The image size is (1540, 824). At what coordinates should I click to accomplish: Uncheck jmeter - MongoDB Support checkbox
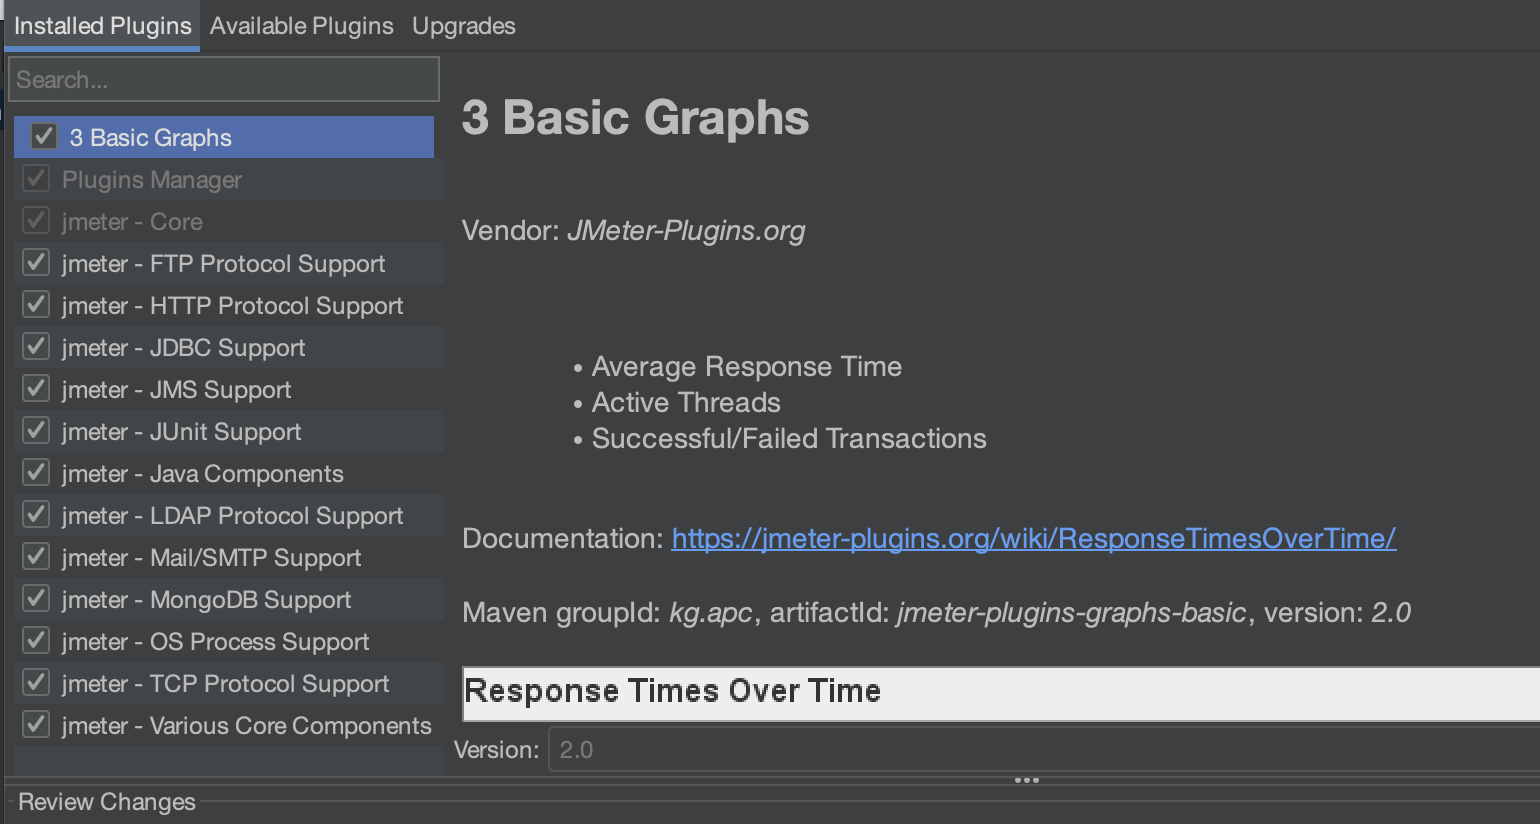tap(36, 599)
